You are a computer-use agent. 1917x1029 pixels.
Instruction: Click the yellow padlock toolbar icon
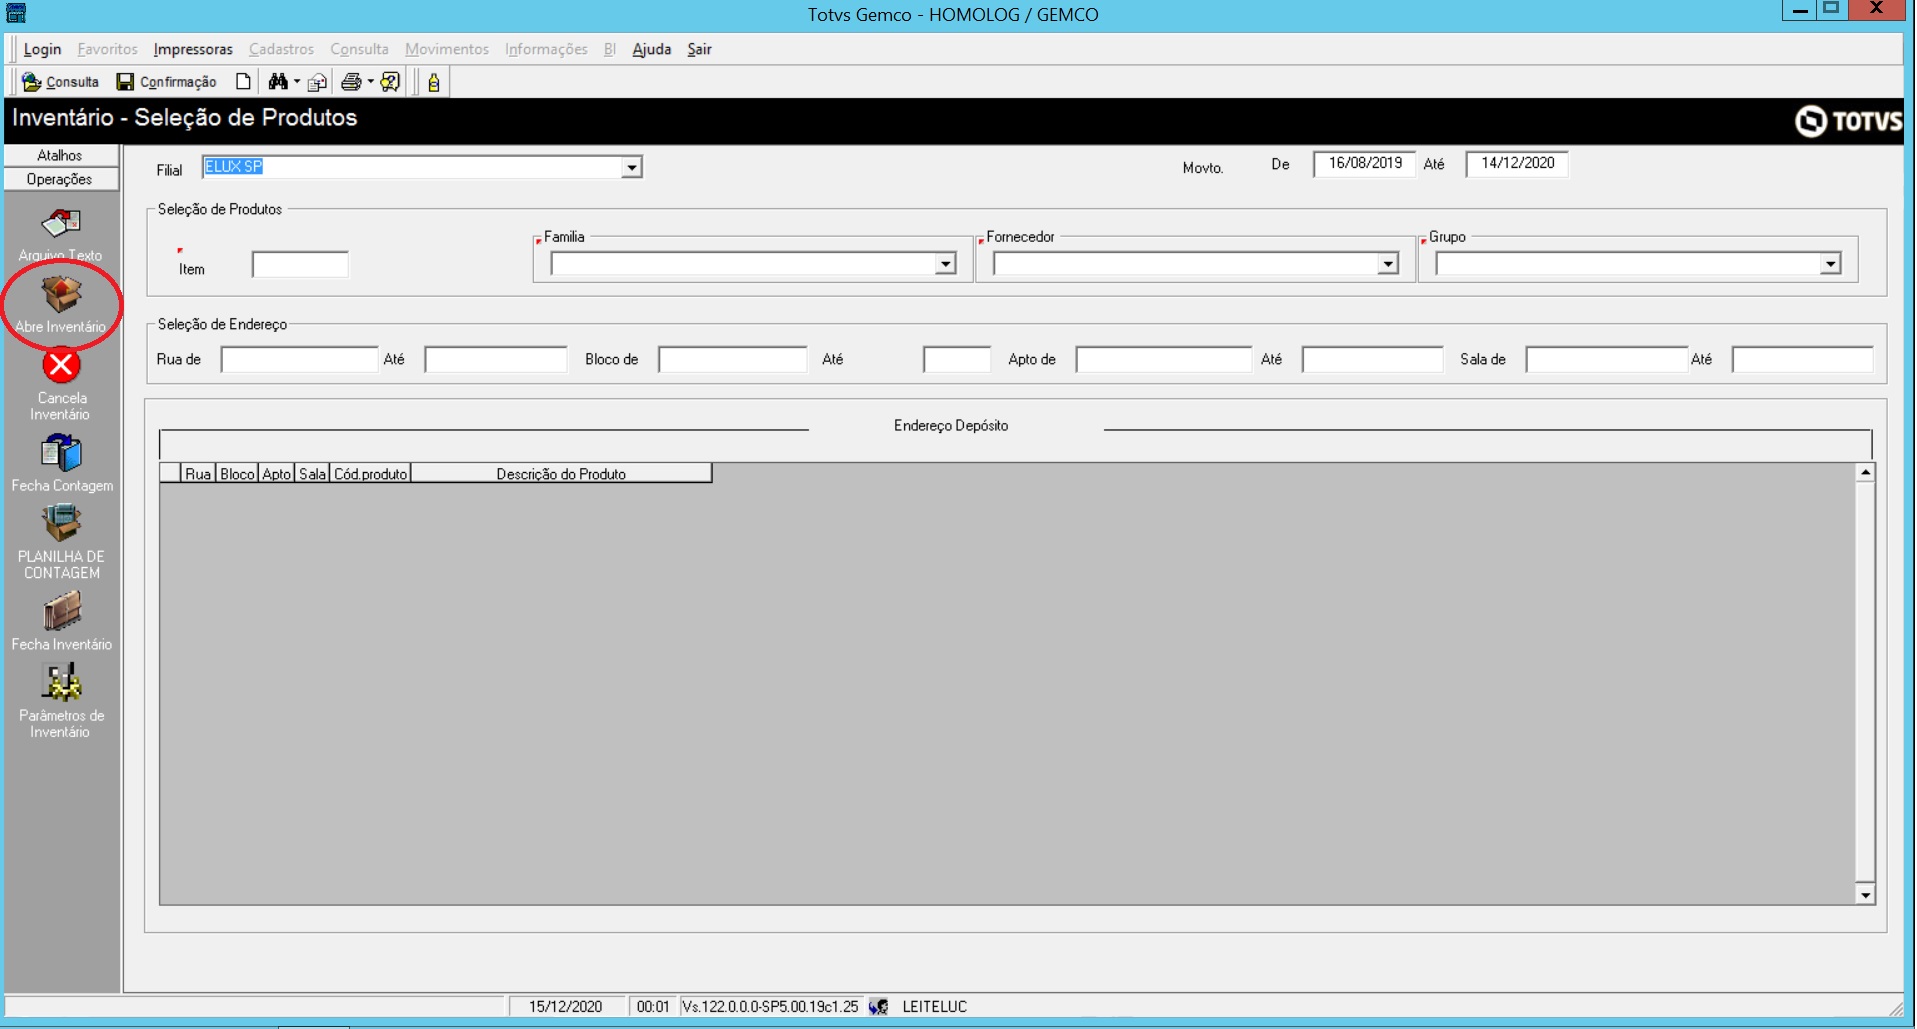tap(433, 82)
